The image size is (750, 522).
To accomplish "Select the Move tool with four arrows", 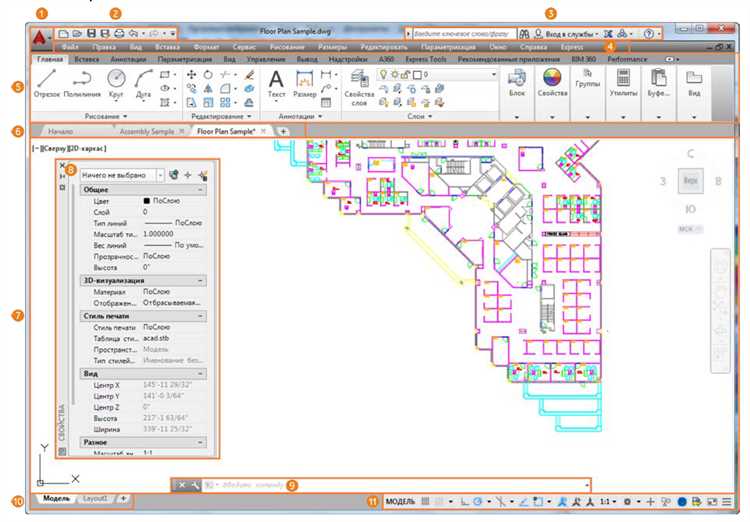I will tap(191, 75).
